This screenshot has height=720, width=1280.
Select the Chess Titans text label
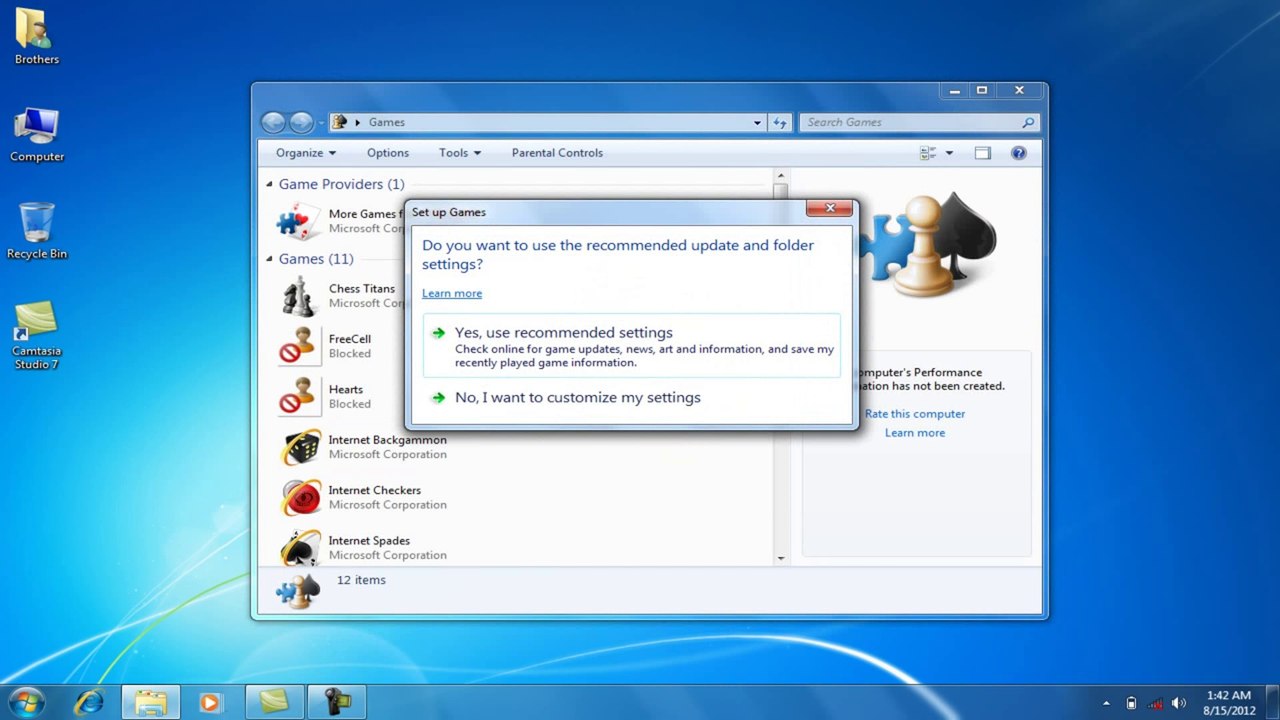pyautogui.click(x=362, y=289)
